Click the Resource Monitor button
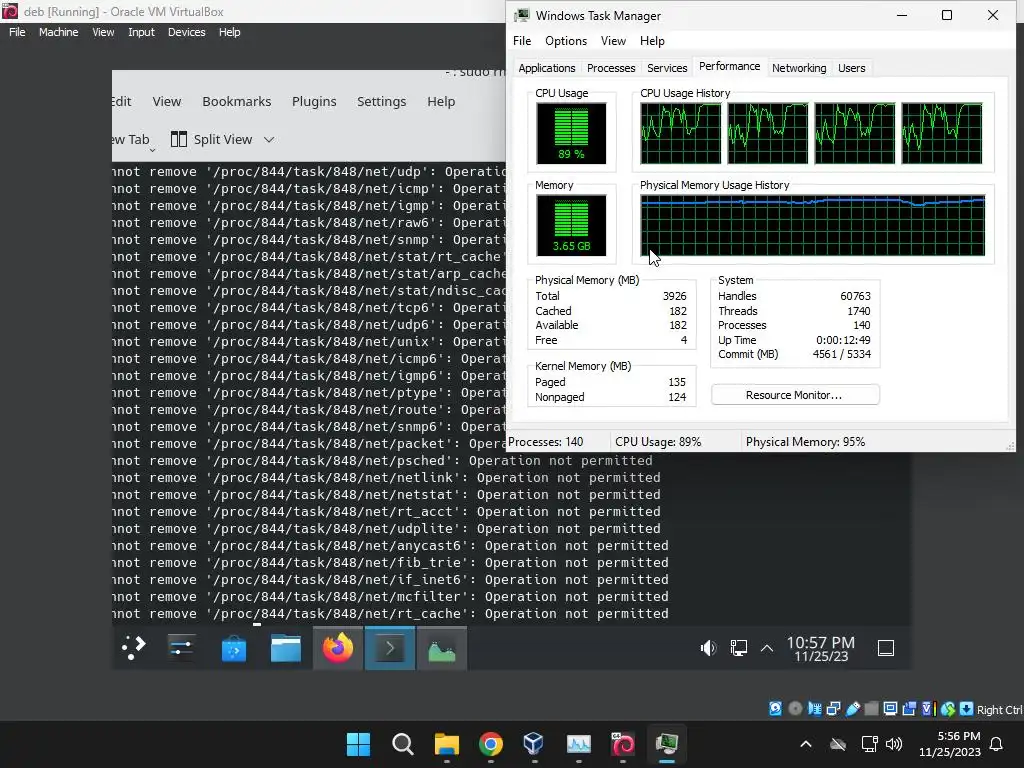 point(795,395)
